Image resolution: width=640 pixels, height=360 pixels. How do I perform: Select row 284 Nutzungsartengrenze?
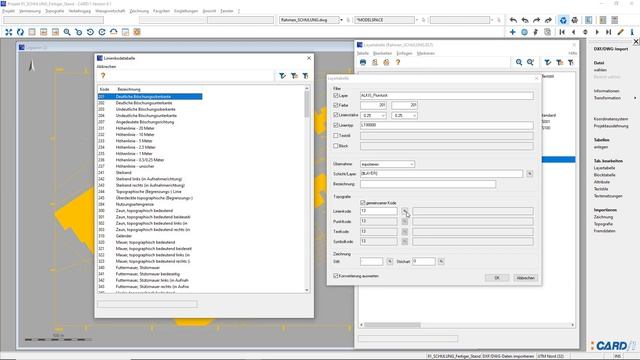click(x=150, y=204)
